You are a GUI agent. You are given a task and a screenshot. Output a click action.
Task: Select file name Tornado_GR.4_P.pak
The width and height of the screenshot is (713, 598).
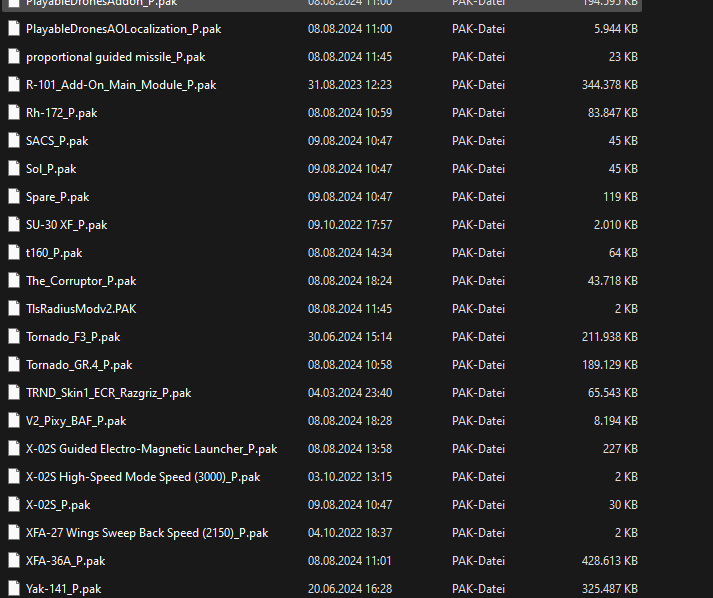click(79, 365)
